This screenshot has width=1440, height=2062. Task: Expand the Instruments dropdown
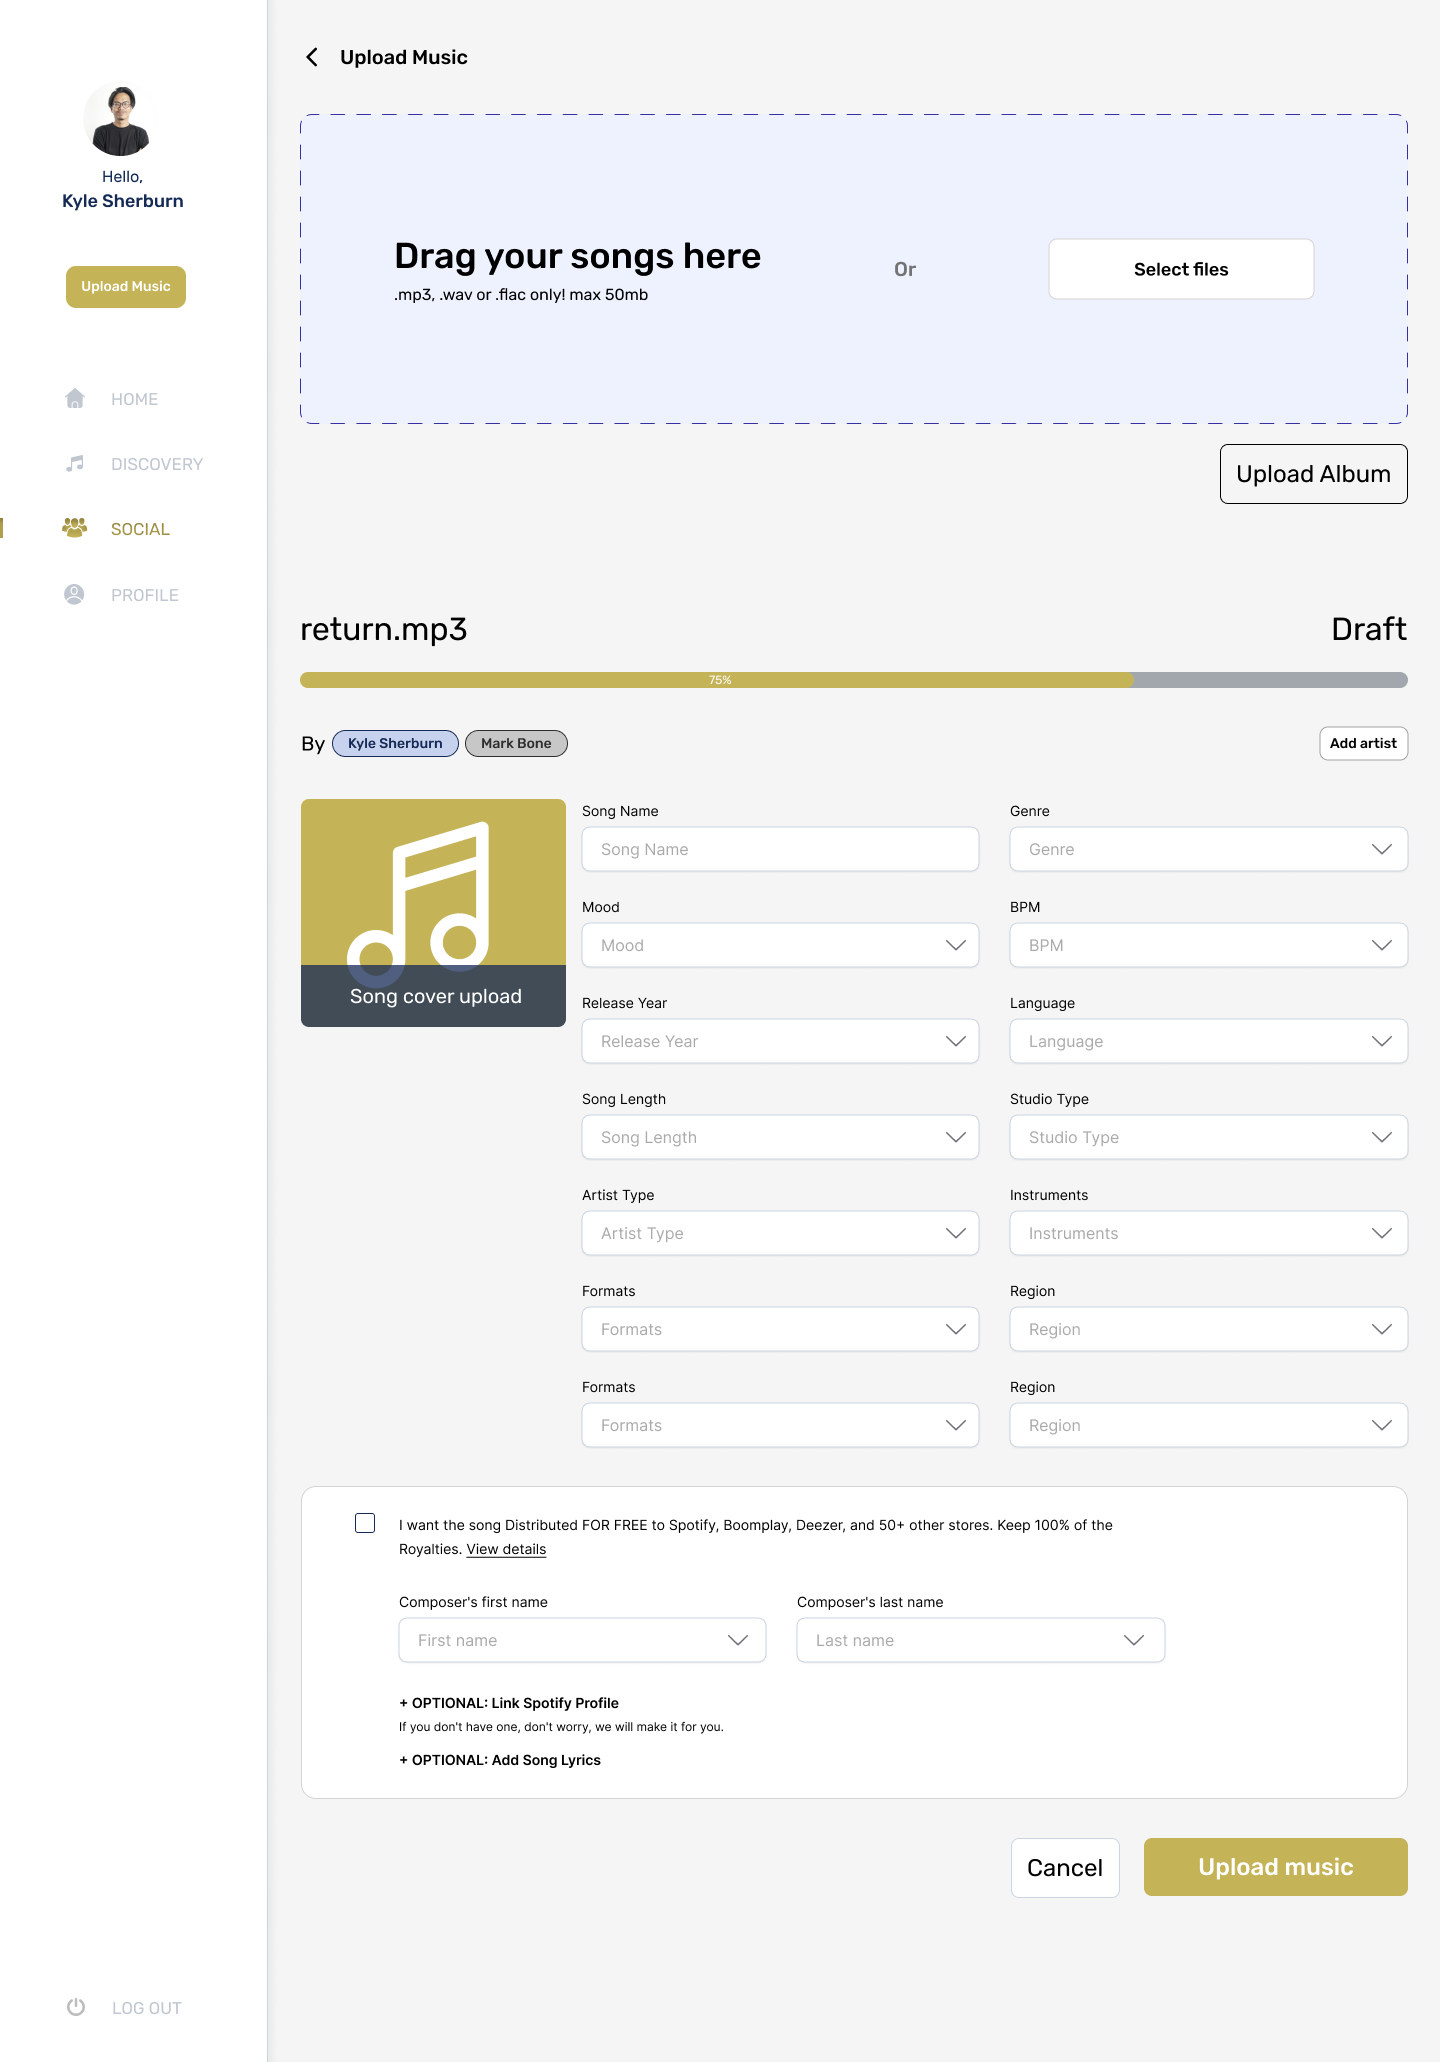[x=1208, y=1233]
